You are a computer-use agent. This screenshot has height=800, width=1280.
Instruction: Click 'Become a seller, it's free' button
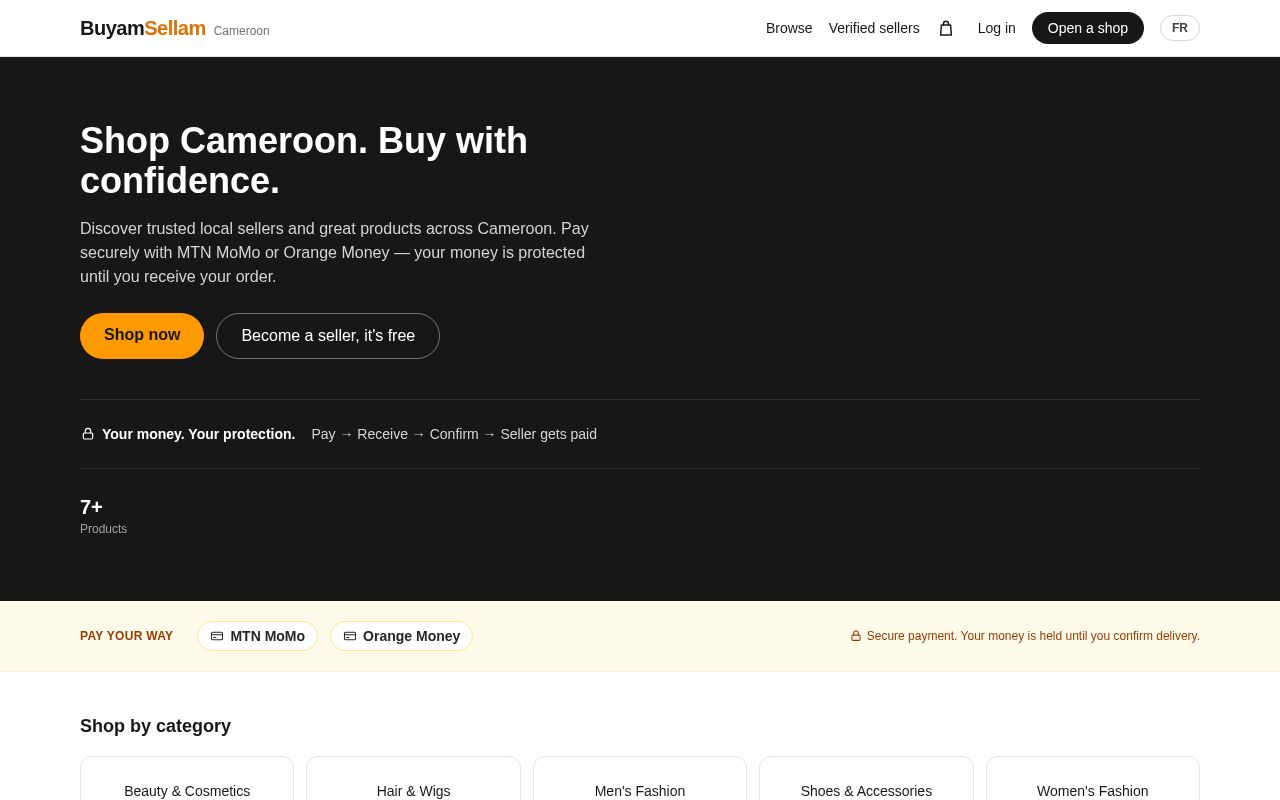328,336
